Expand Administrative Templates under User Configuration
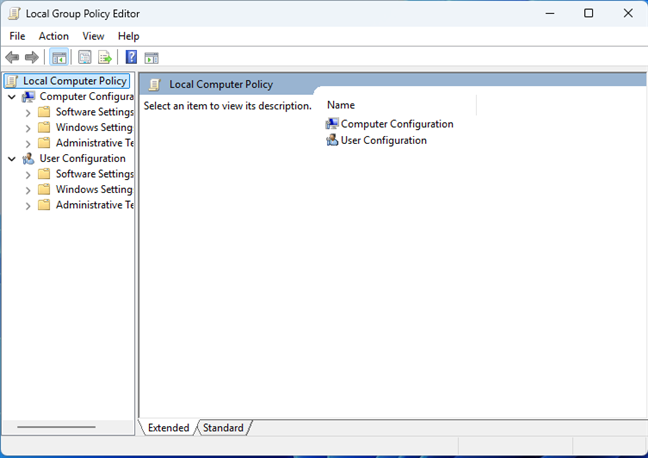This screenshot has width=648, height=458. 28,205
